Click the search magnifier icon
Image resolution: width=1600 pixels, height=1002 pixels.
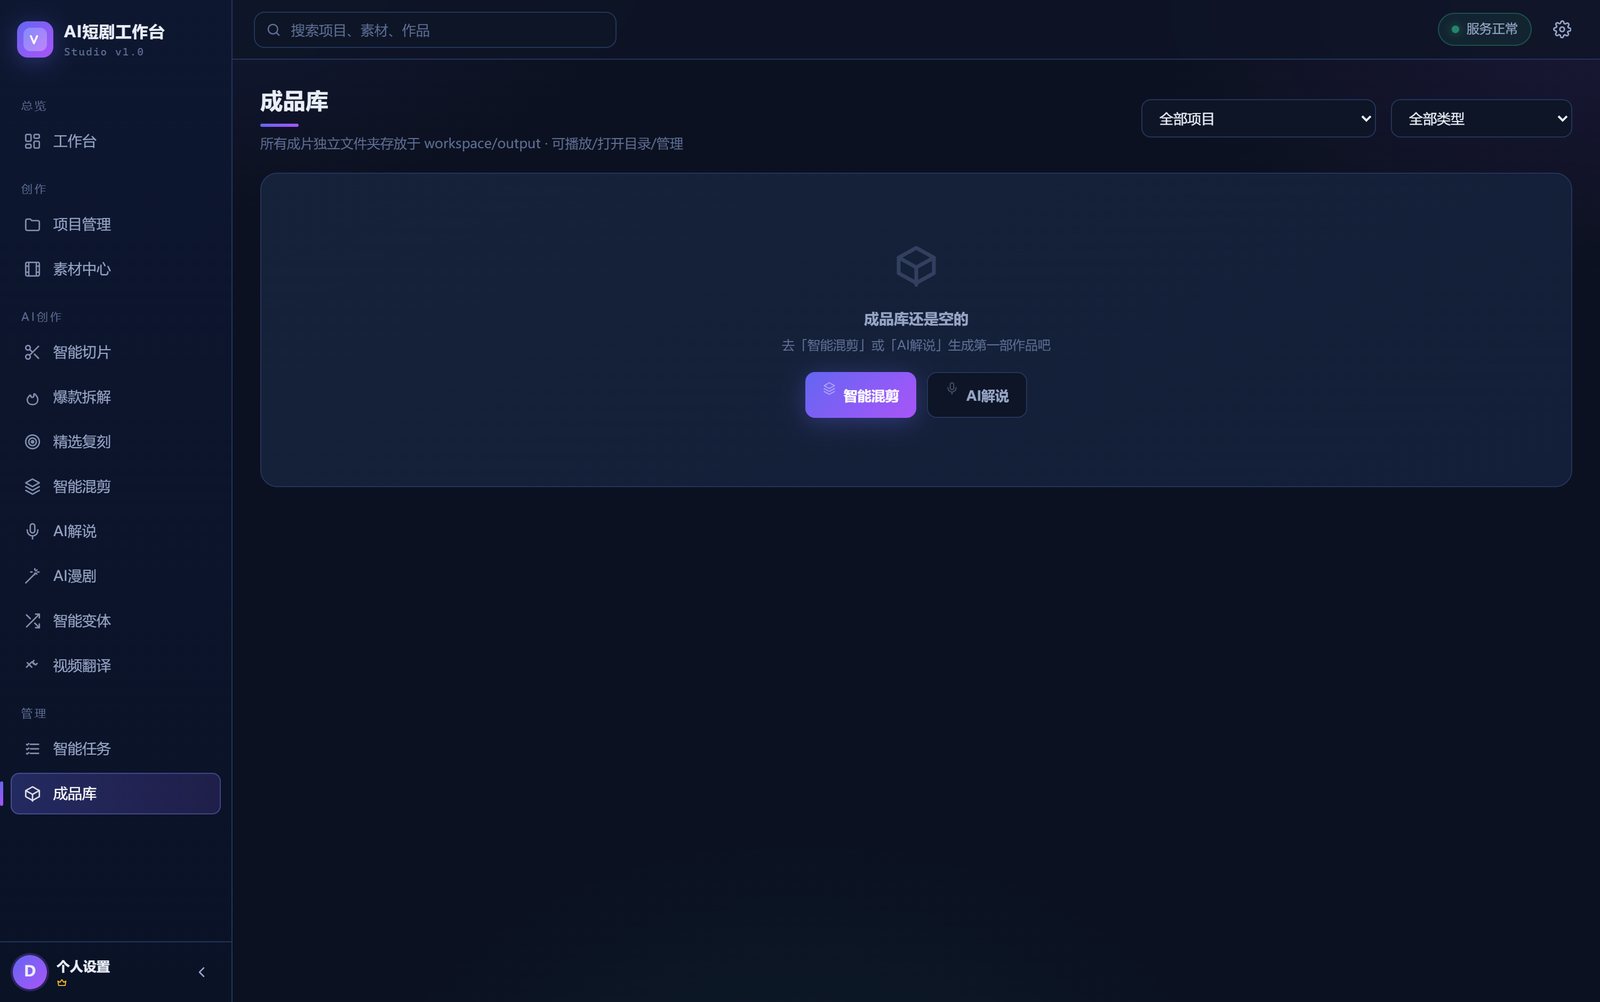[273, 30]
